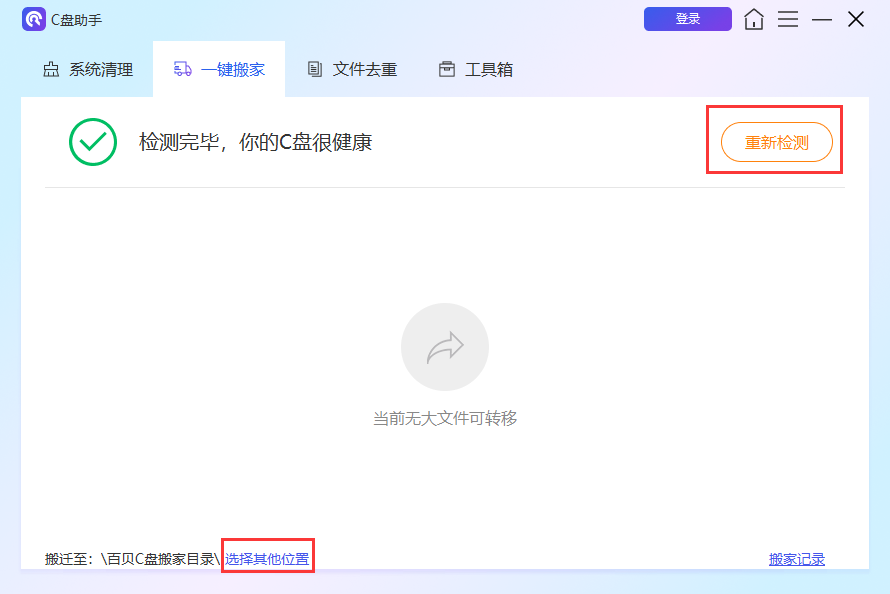Click the C盘助手 logo icon
890x594 pixels.
[34, 19]
